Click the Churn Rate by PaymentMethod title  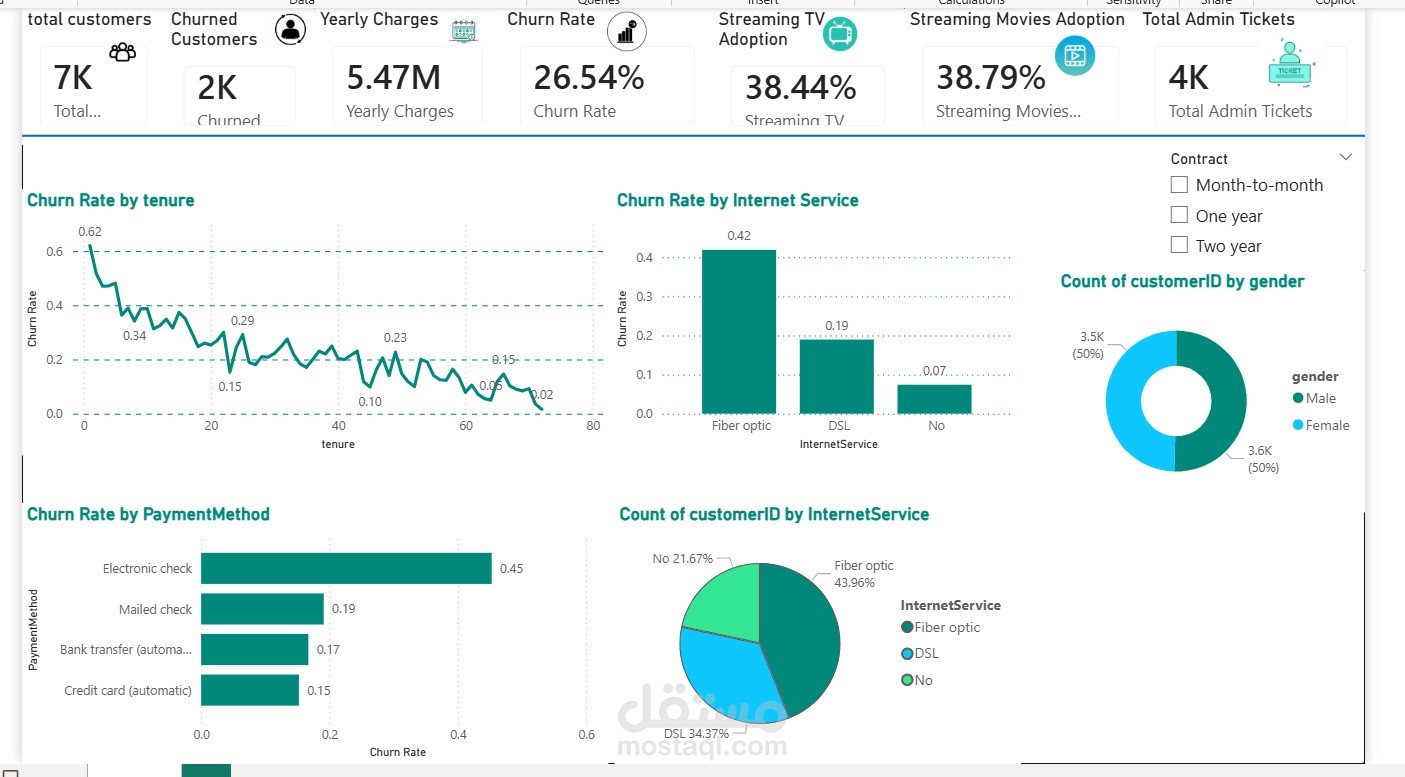pyautogui.click(x=149, y=514)
